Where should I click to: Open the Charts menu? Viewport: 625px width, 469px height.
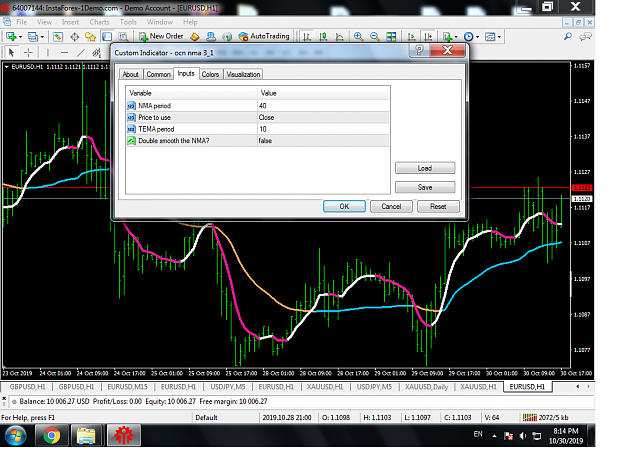(x=99, y=22)
